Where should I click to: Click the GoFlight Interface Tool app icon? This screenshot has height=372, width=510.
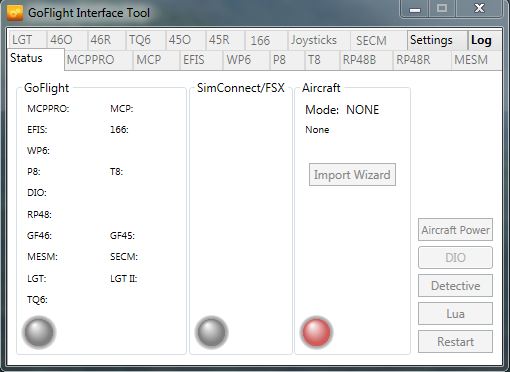[15, 13]
